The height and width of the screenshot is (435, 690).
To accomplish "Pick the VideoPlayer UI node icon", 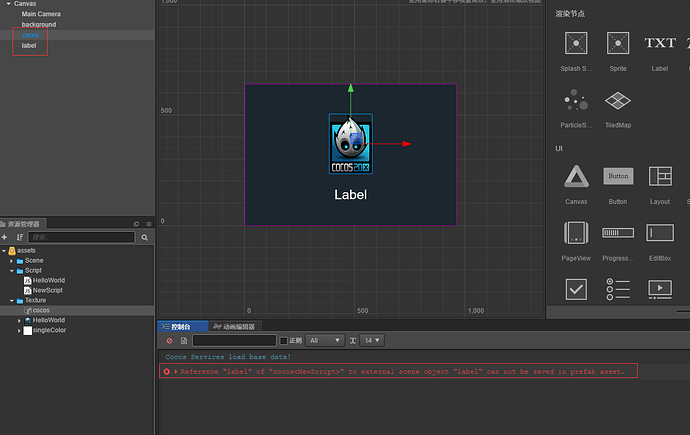I will click(x=660, y=289).
